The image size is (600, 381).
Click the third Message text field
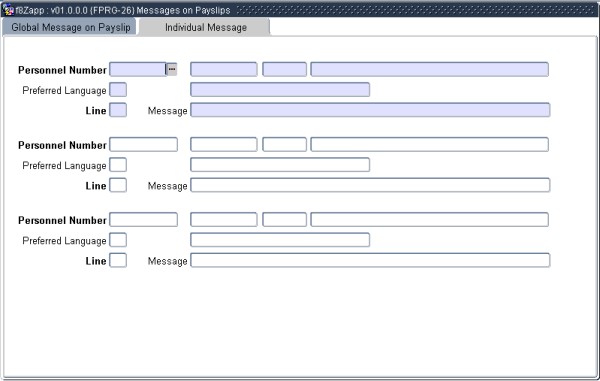[370, 260]
